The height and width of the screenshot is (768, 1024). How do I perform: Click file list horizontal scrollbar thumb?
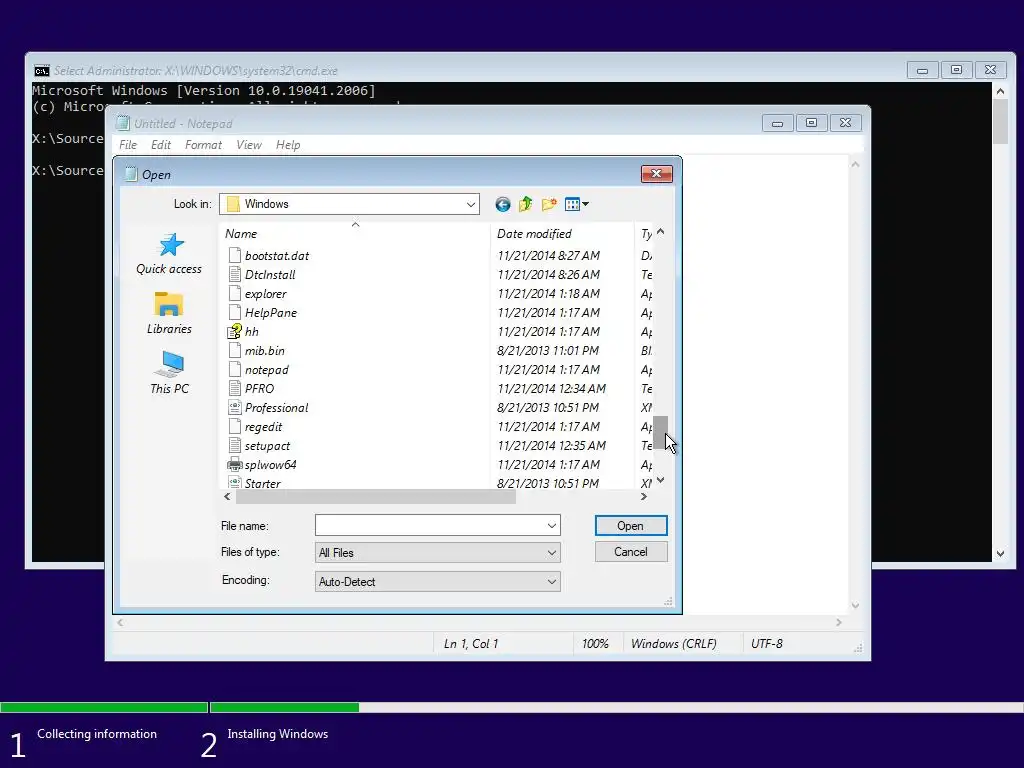click(x=376, y=496)
